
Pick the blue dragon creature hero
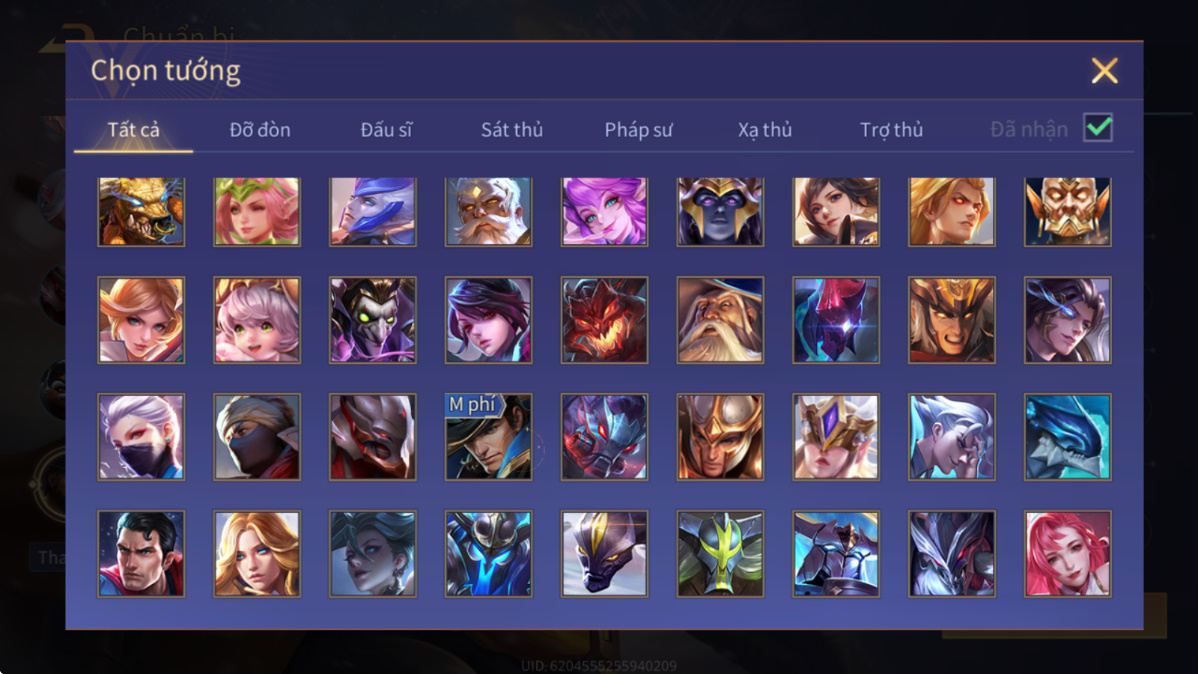[1067, 437]
